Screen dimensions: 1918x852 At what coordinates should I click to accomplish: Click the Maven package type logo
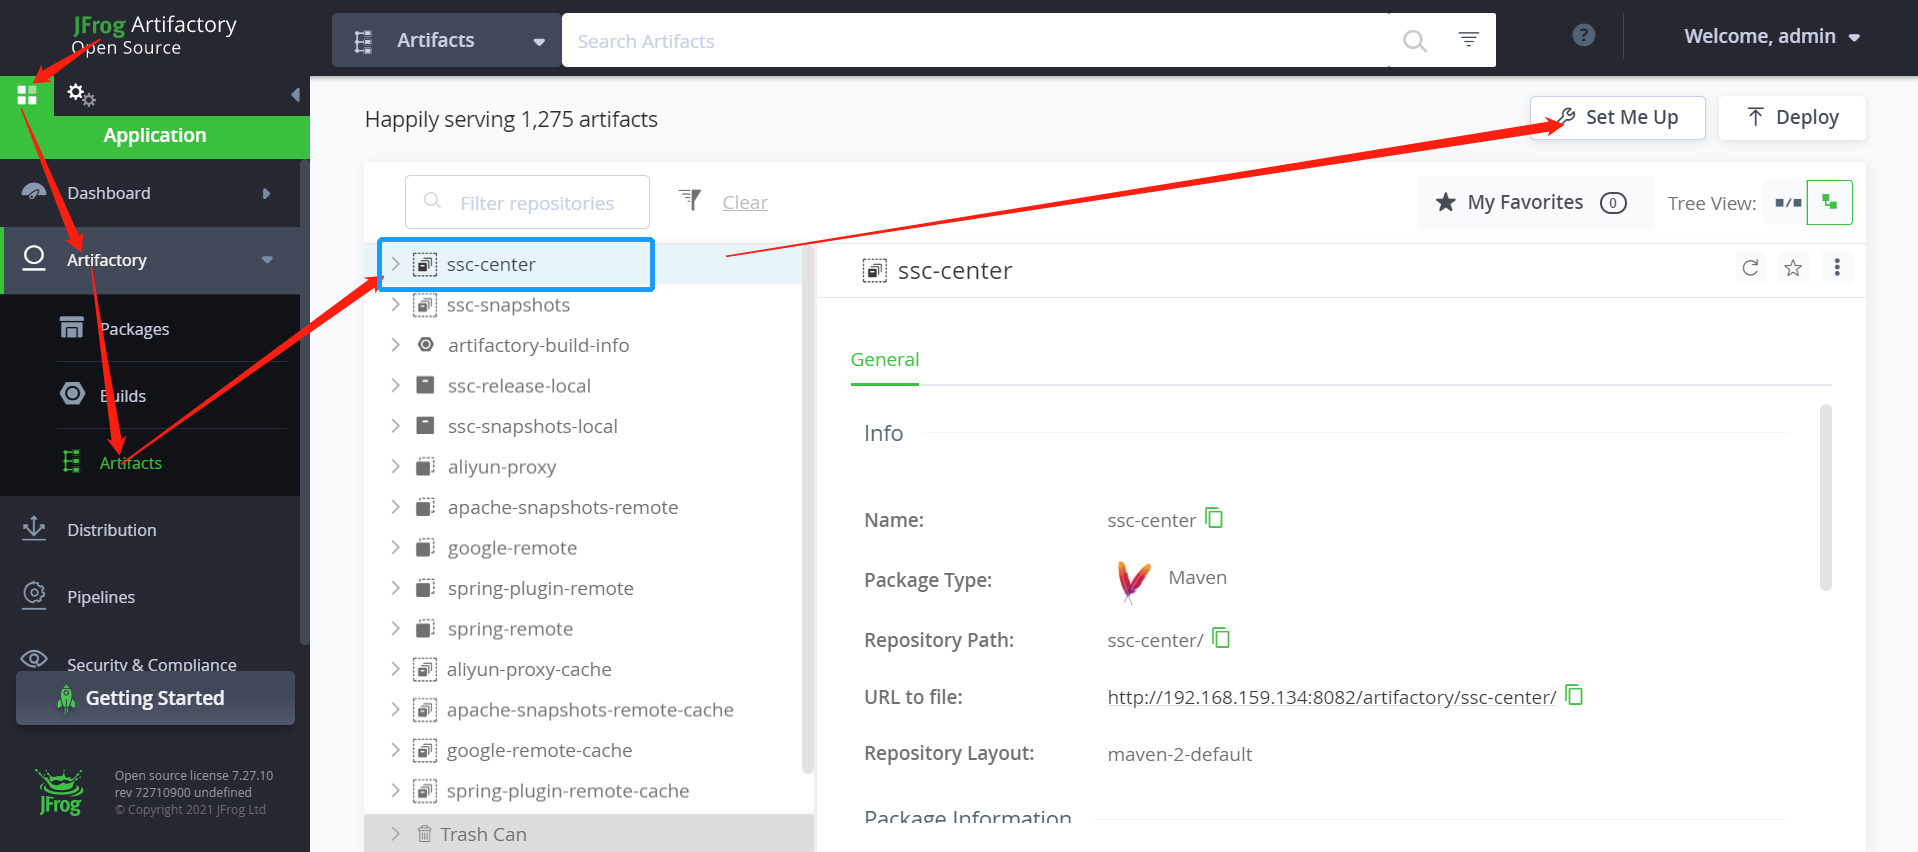(1133, 581)
